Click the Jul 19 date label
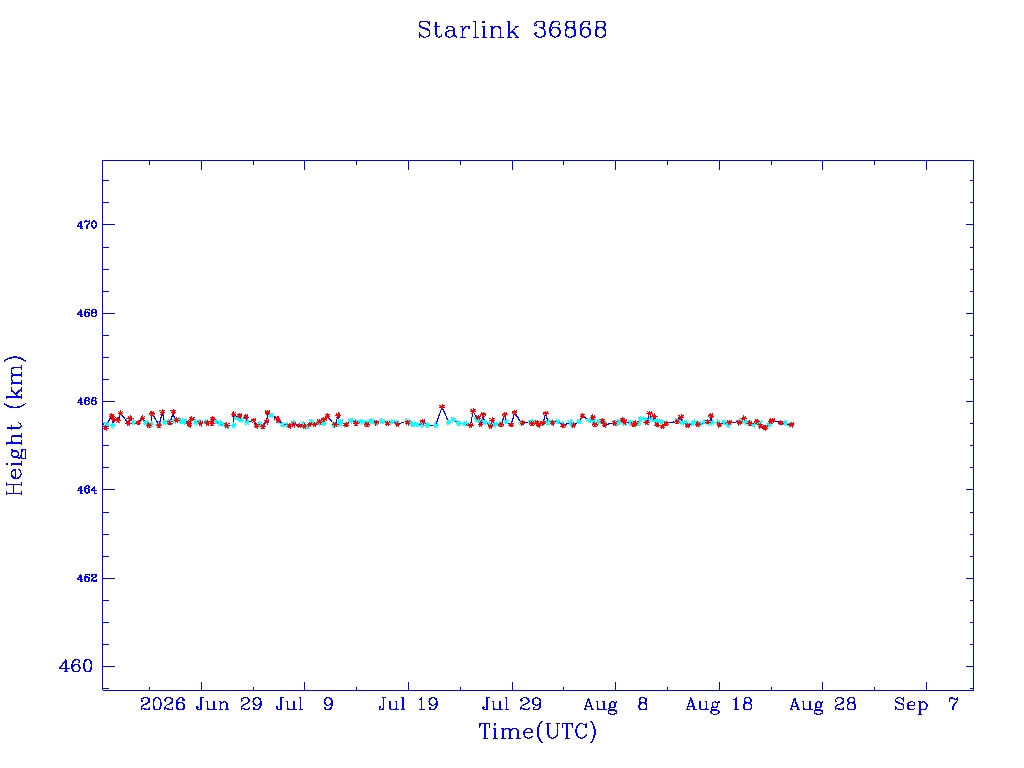1024x768 pixels. (408, 704)
